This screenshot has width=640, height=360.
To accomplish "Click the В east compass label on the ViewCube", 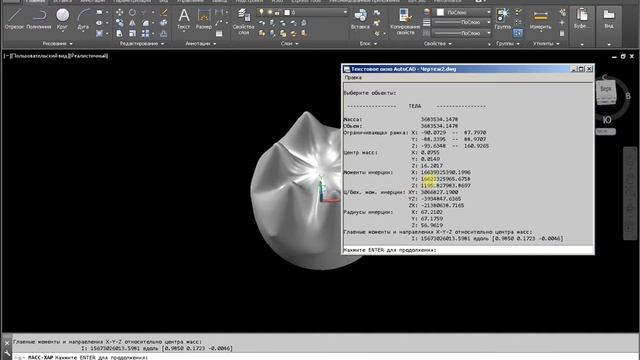I will pos(628,96).
